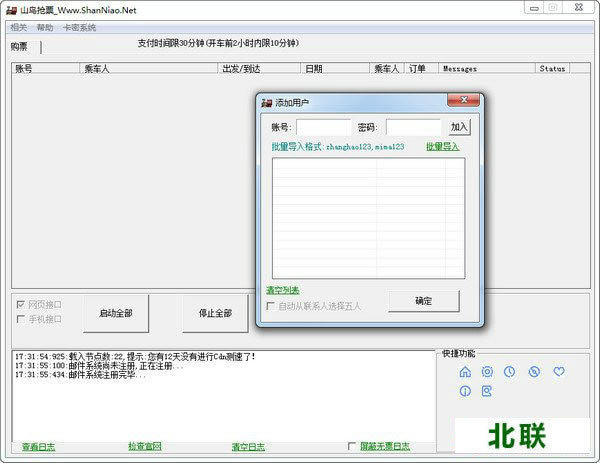Screen dimensions: 600x463
Task: Click the 加入 button to add user
Action: pos(459,127)
